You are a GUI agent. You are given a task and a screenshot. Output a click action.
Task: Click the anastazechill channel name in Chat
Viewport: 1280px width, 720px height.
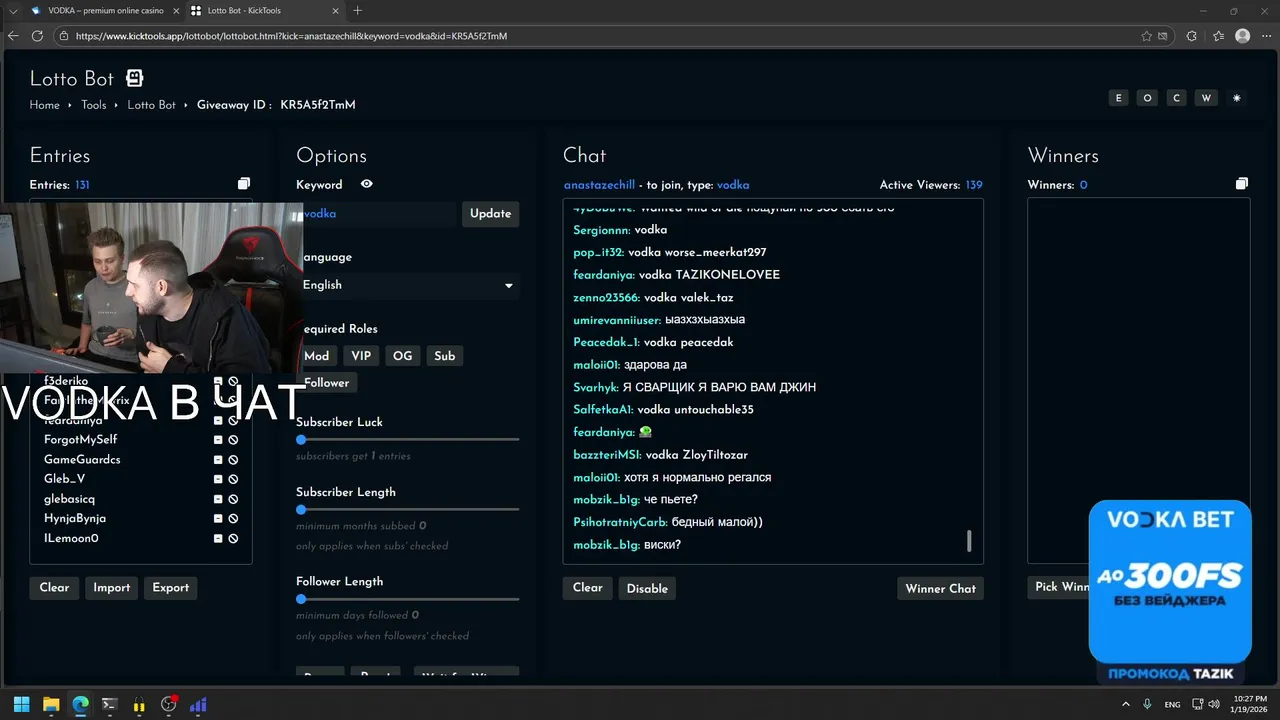coord(599,185)
